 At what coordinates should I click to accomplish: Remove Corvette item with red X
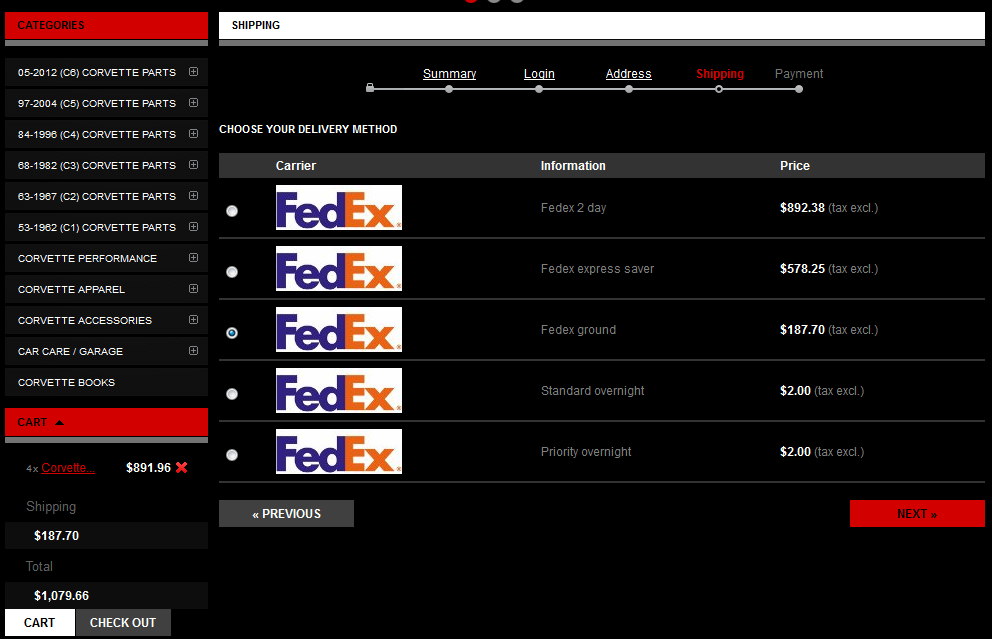[182, 468]
